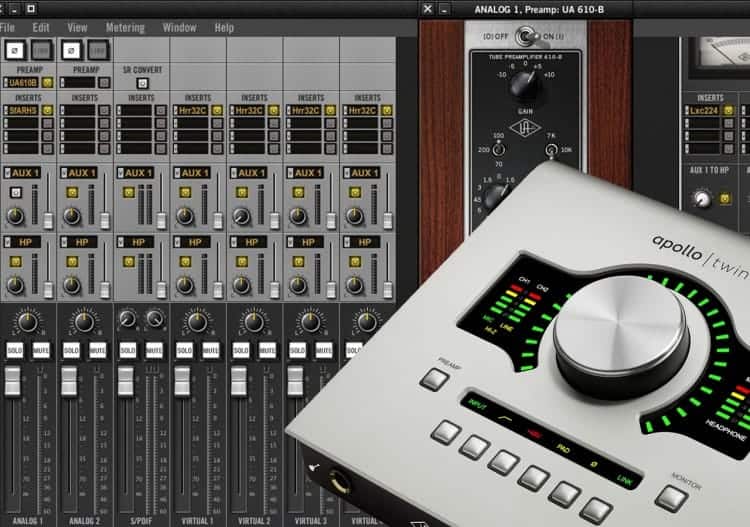Open the Hrr32C insert slot on Virtual 1
Screen dimensions: 750x527
click(x=190, y=110)
